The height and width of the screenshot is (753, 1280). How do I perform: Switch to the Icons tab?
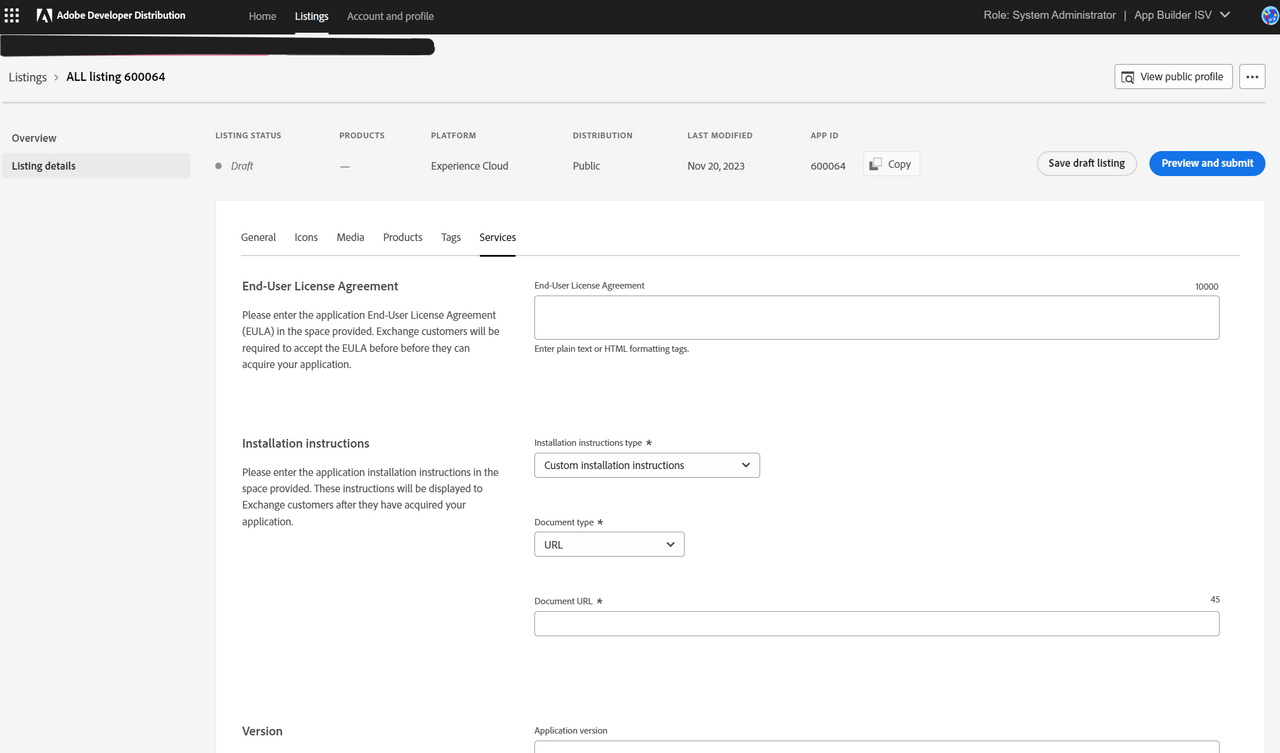306,237
